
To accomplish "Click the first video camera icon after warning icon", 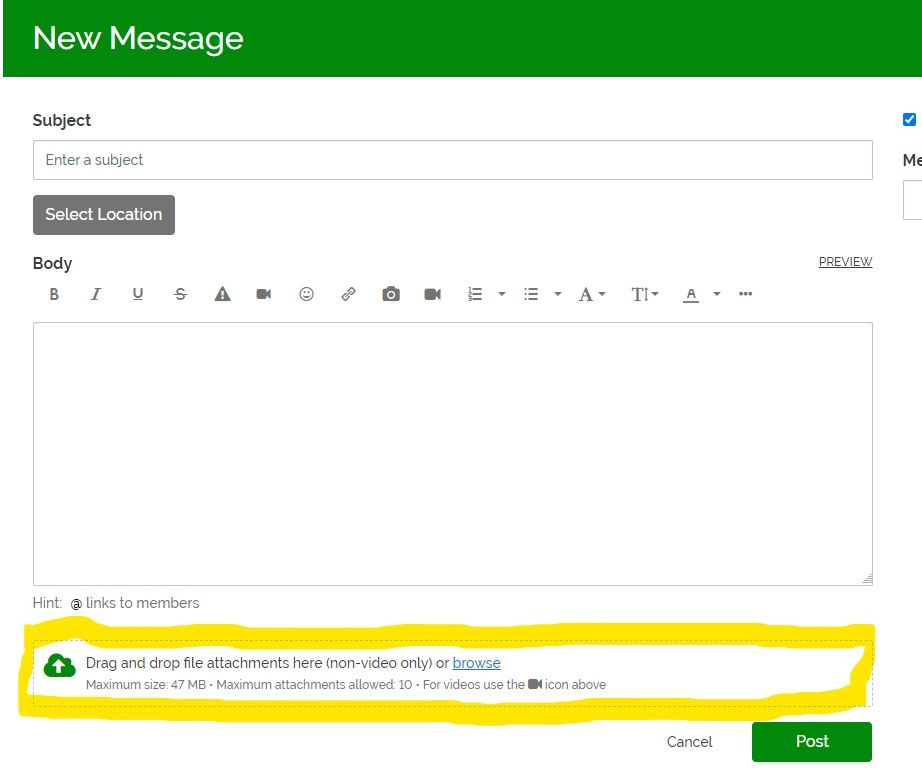I will [264, 294].
